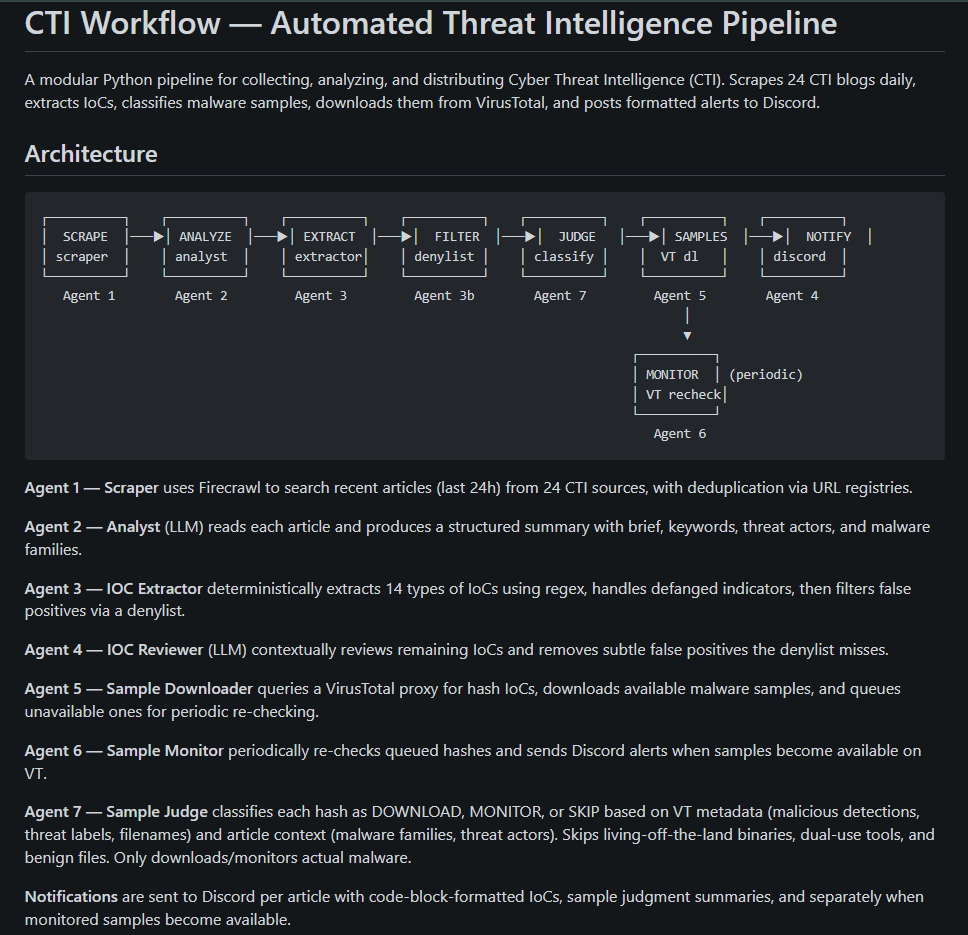Click the bold 'Agent 6 — Sample Monitor' text
The image size is (968, 935).
coord(124,750)
